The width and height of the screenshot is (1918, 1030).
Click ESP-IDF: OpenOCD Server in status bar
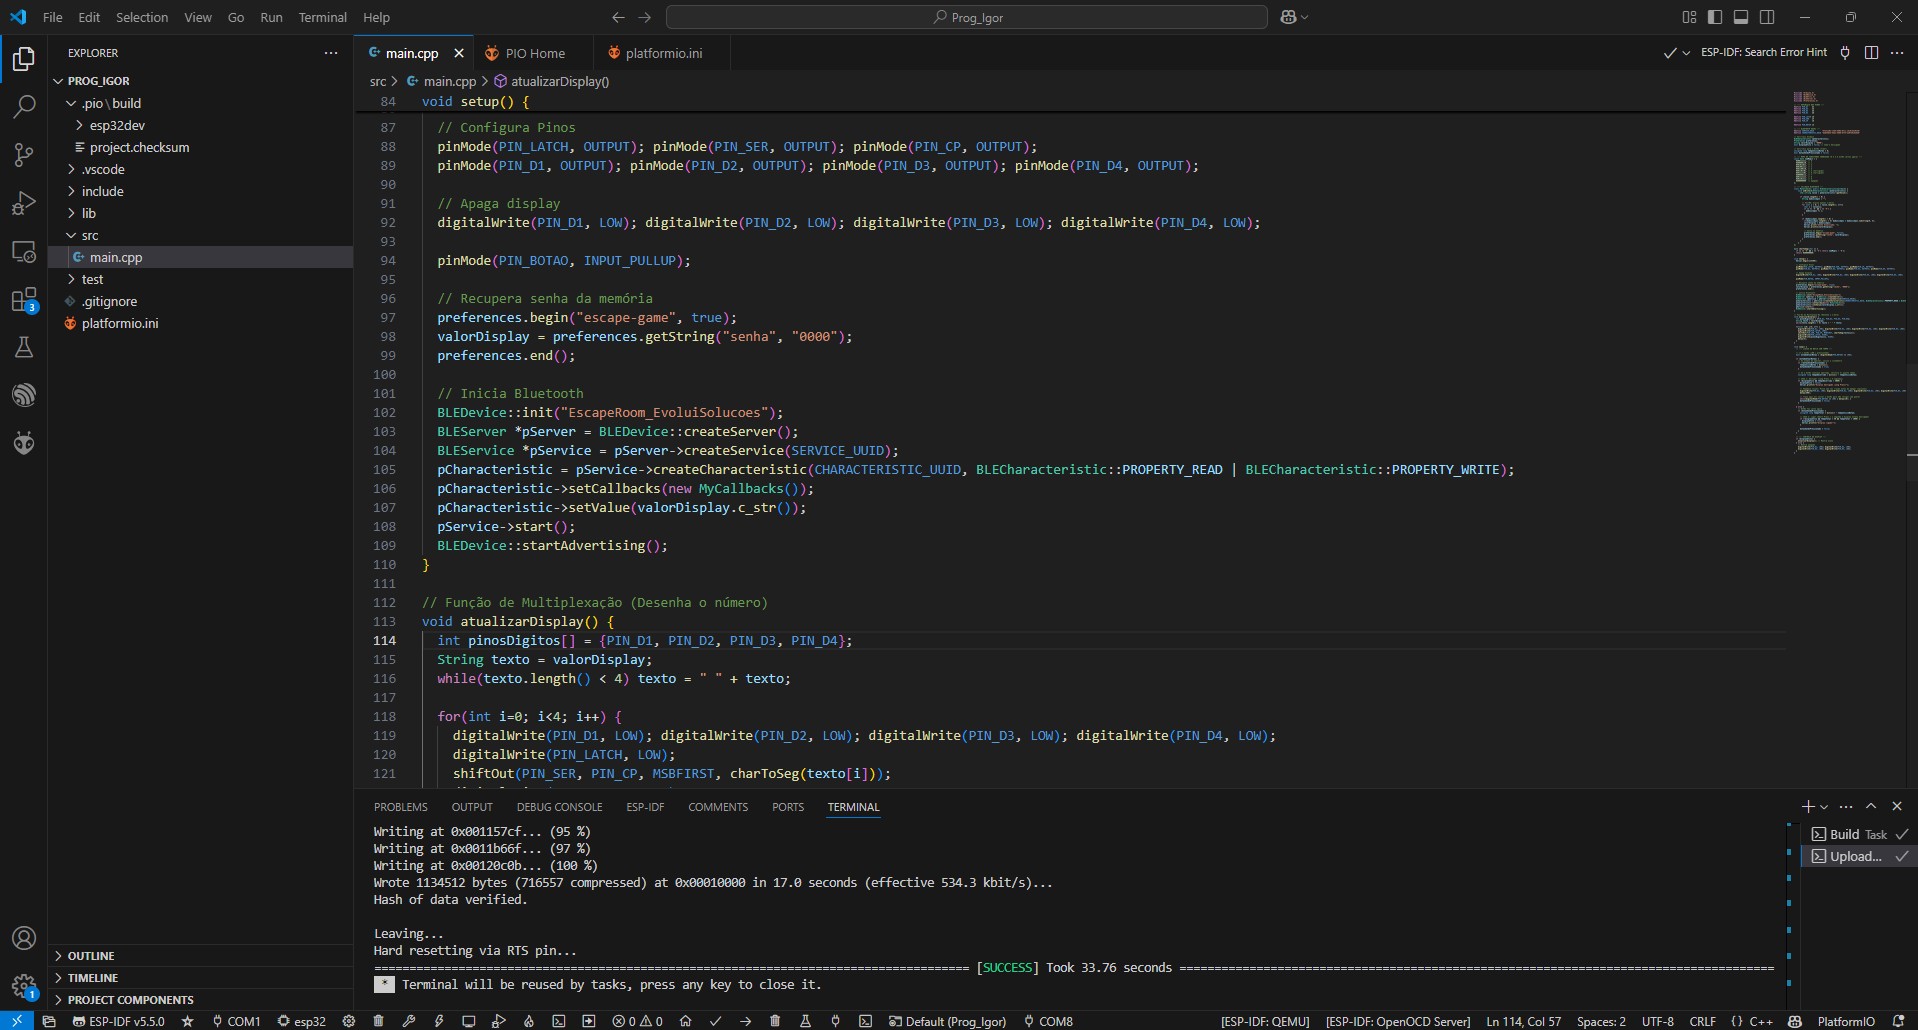click(1398, 1021)
